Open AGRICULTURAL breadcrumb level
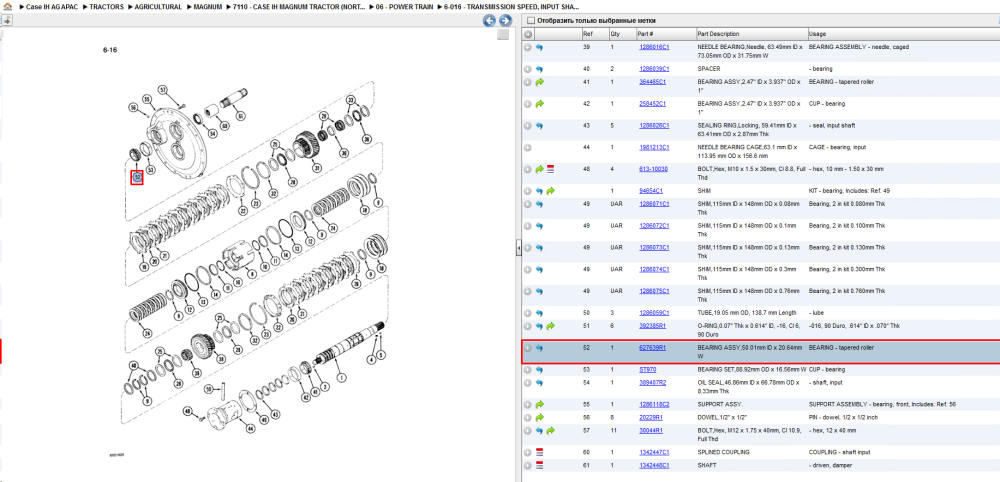 (x=158, y=6)
